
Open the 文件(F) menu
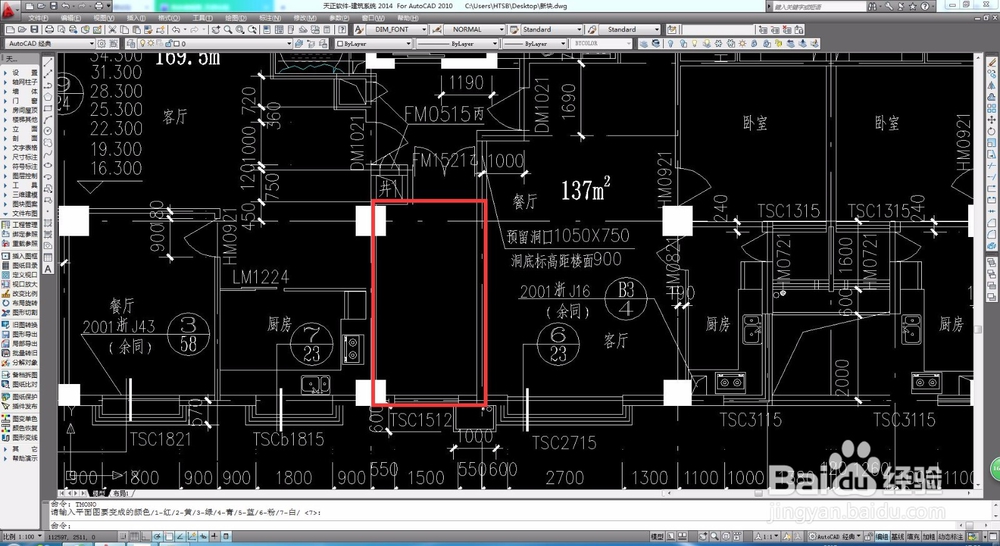coord(38,18)
